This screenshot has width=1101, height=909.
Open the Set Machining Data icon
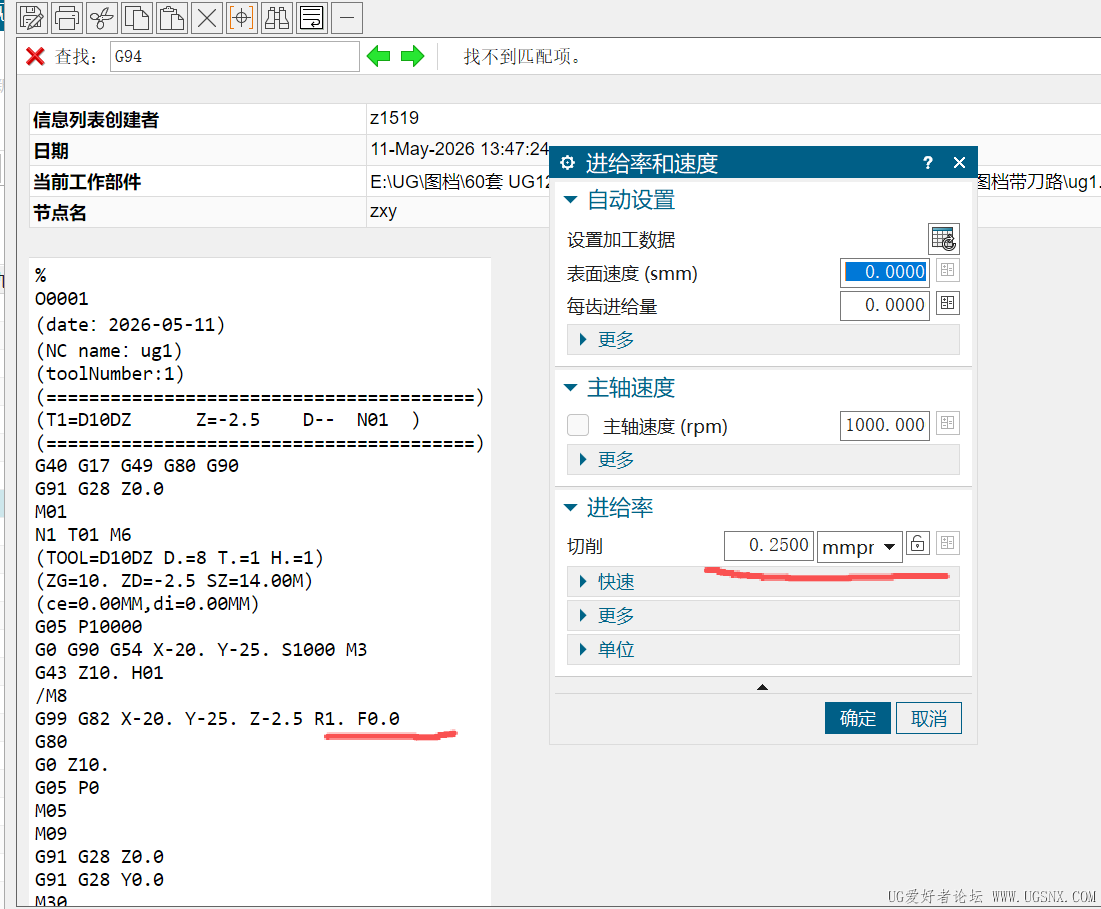[944, 239]
